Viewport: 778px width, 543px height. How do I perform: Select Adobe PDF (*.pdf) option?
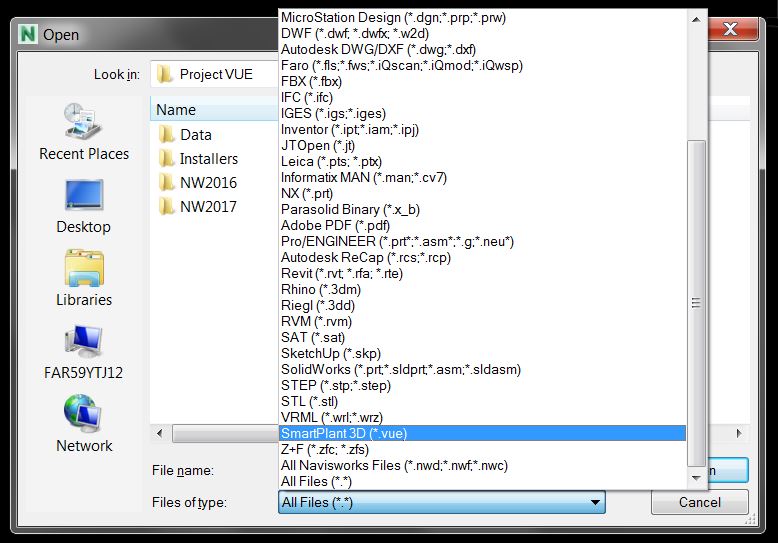coord(482,225)
